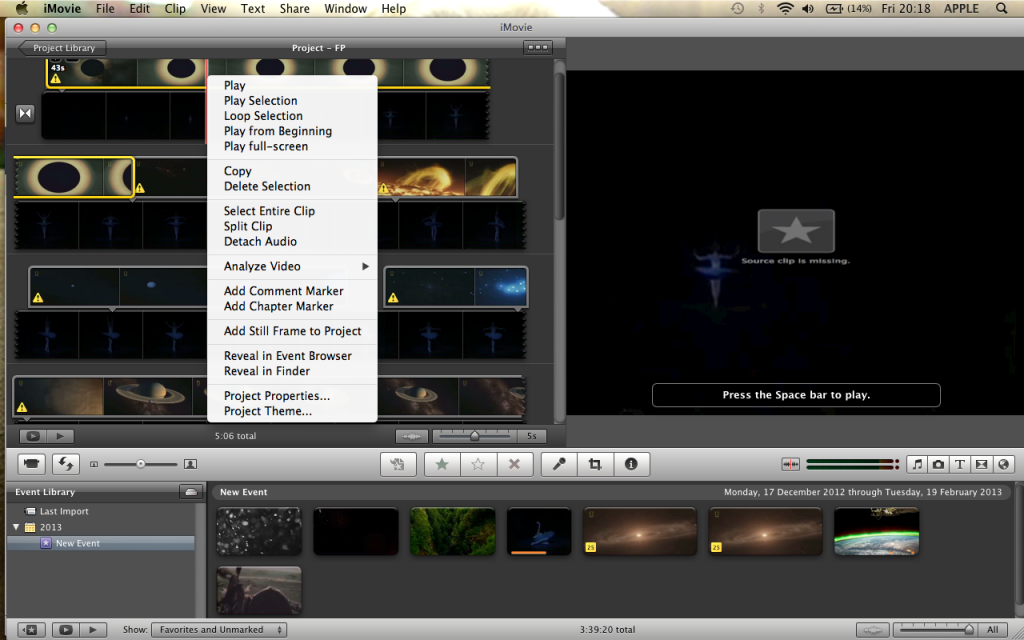Screen dimensions: 1024x640
Task: Open the music and sound effects browser
Action: 918,464
